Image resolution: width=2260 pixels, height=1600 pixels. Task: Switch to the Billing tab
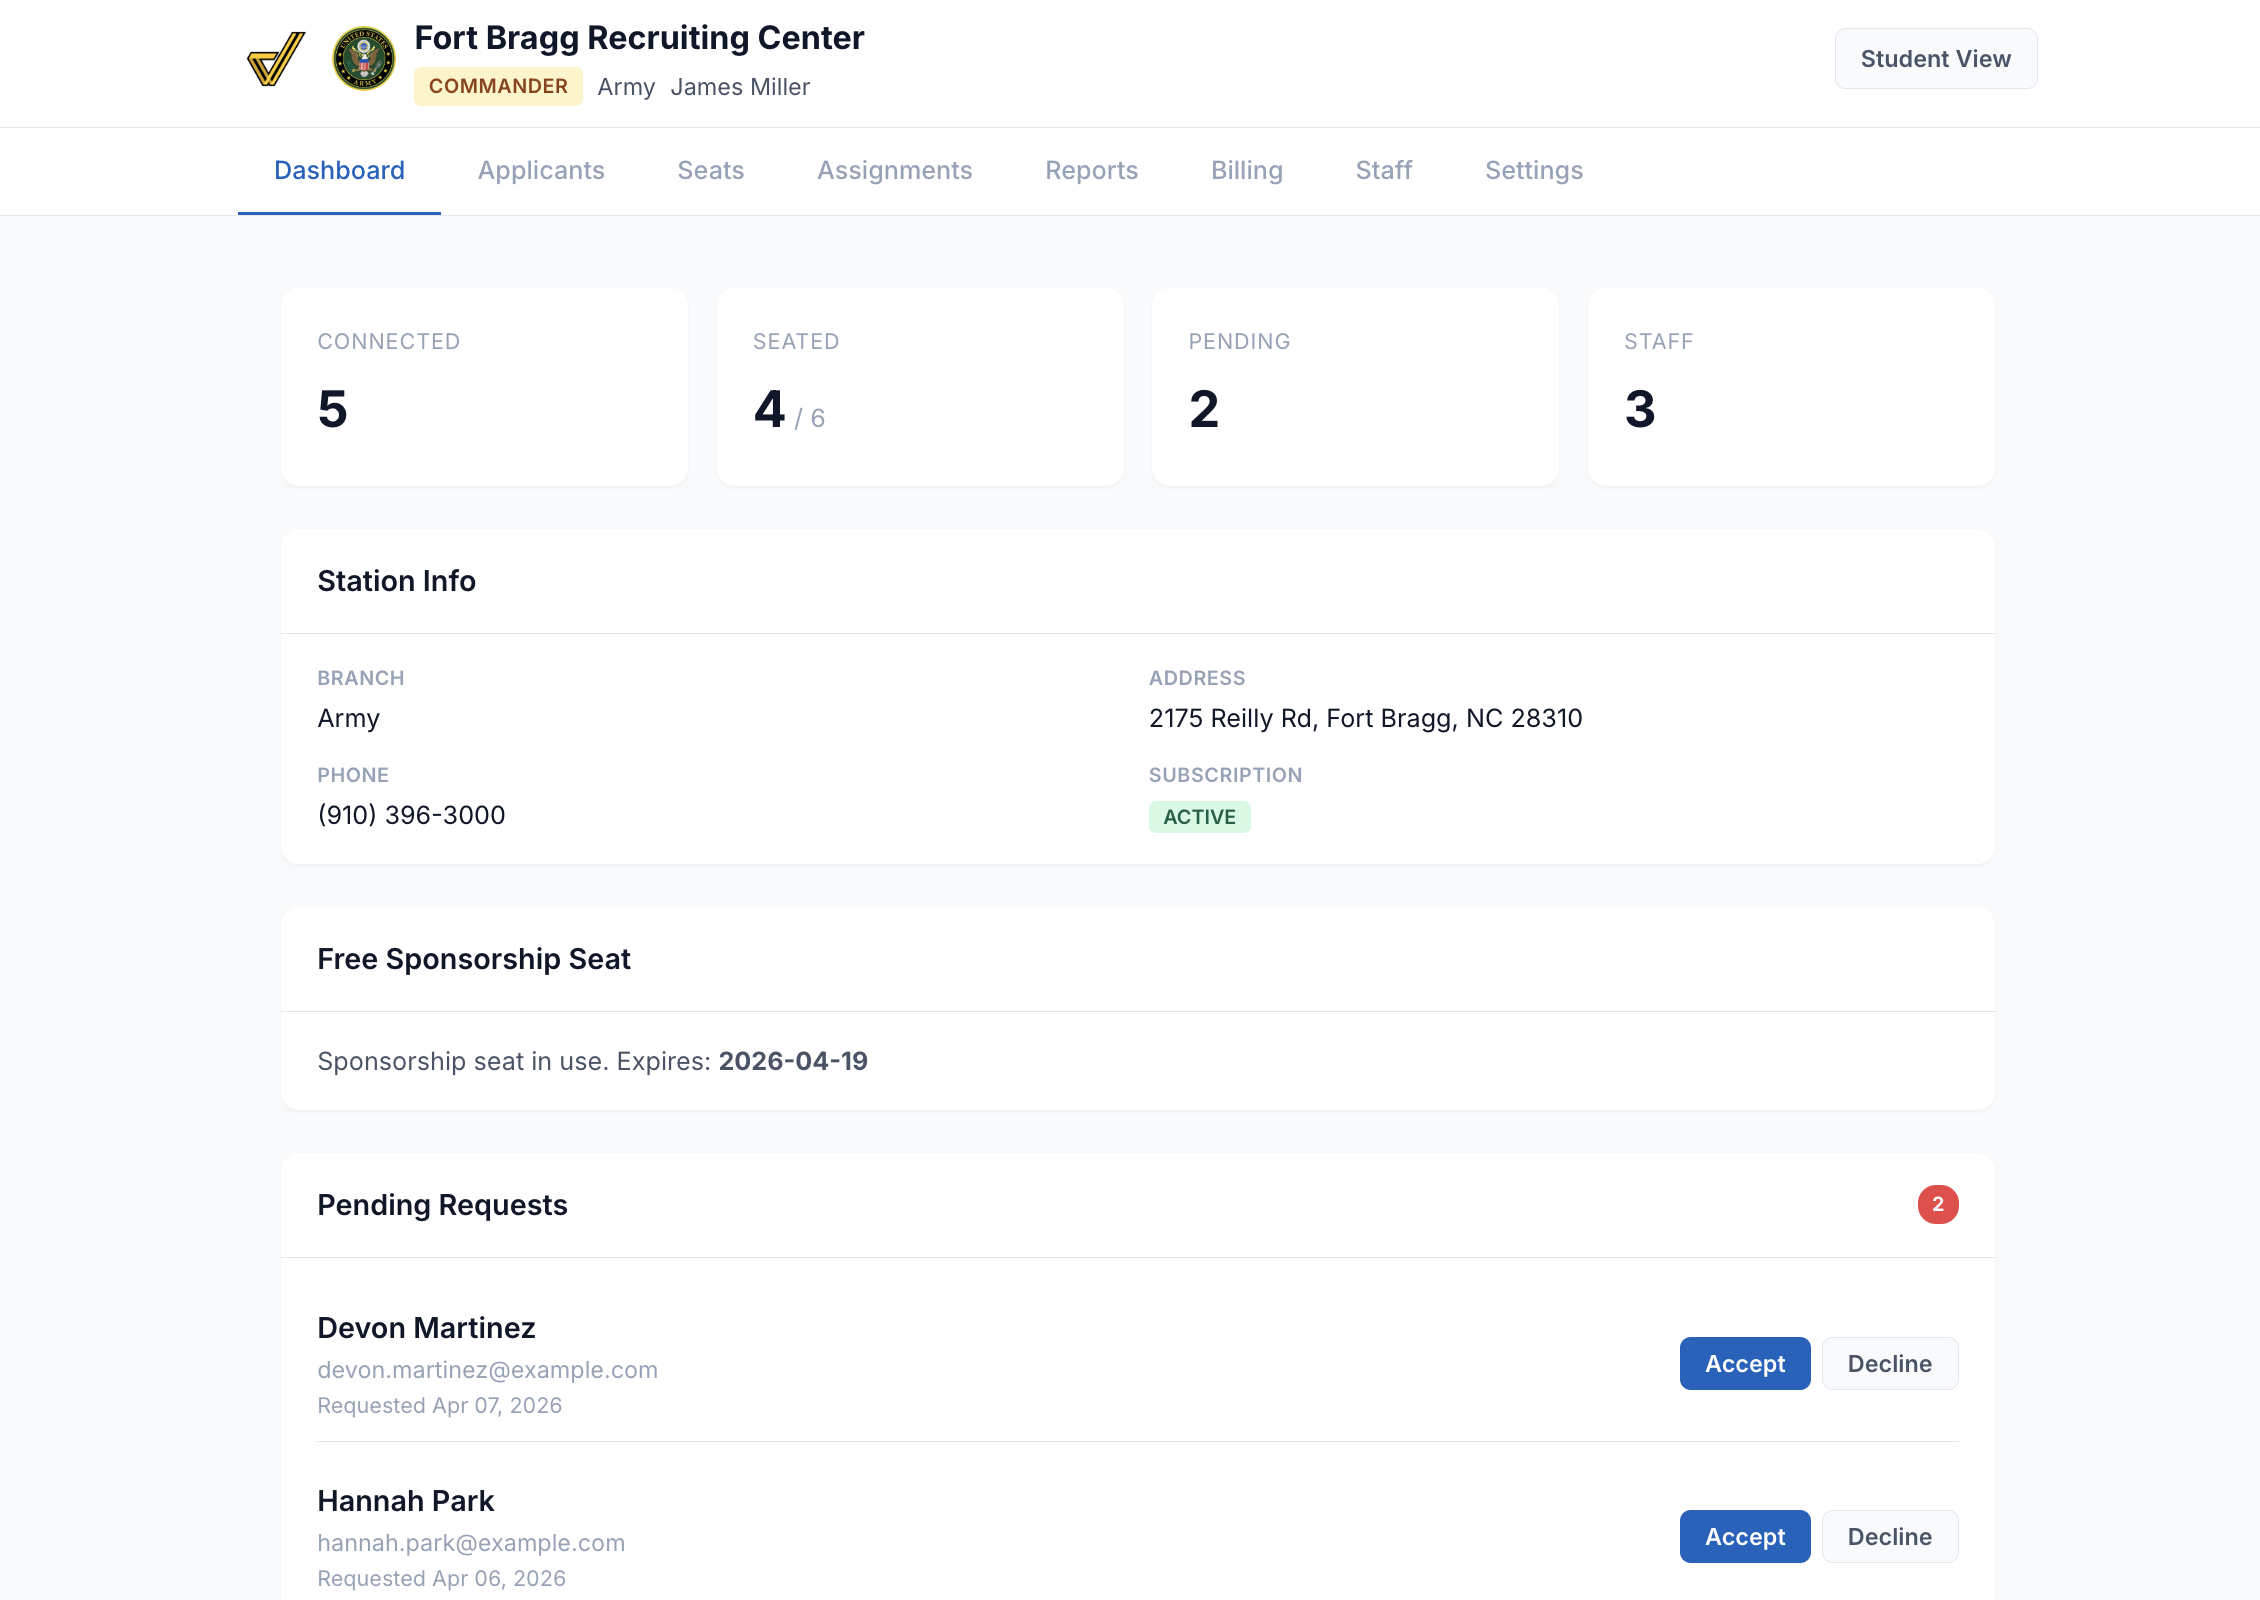coord(1246,170)
